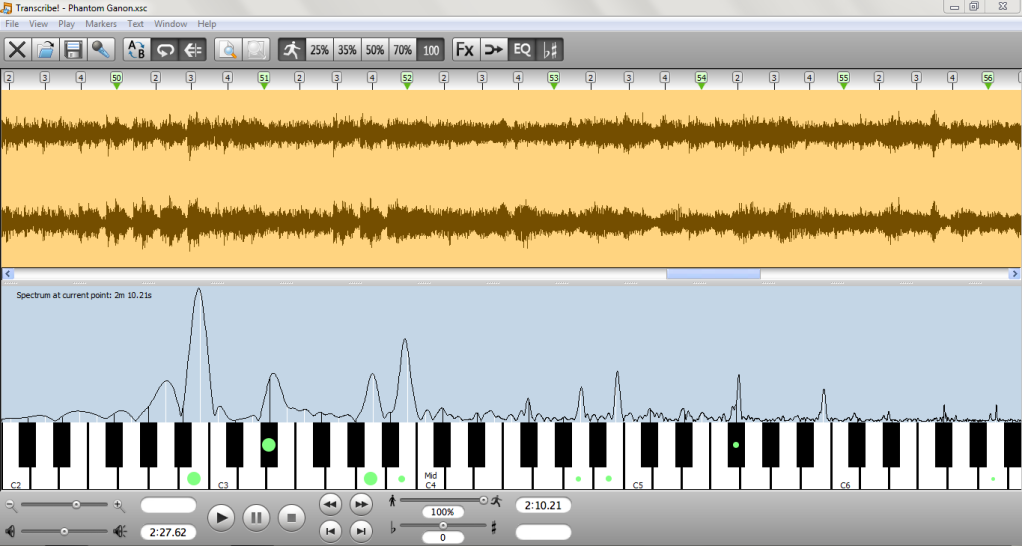The height and width of the screenshot is (546, 1022).
Task: Click the flat symbol by pitch slider
Action: tap(392, 528)
